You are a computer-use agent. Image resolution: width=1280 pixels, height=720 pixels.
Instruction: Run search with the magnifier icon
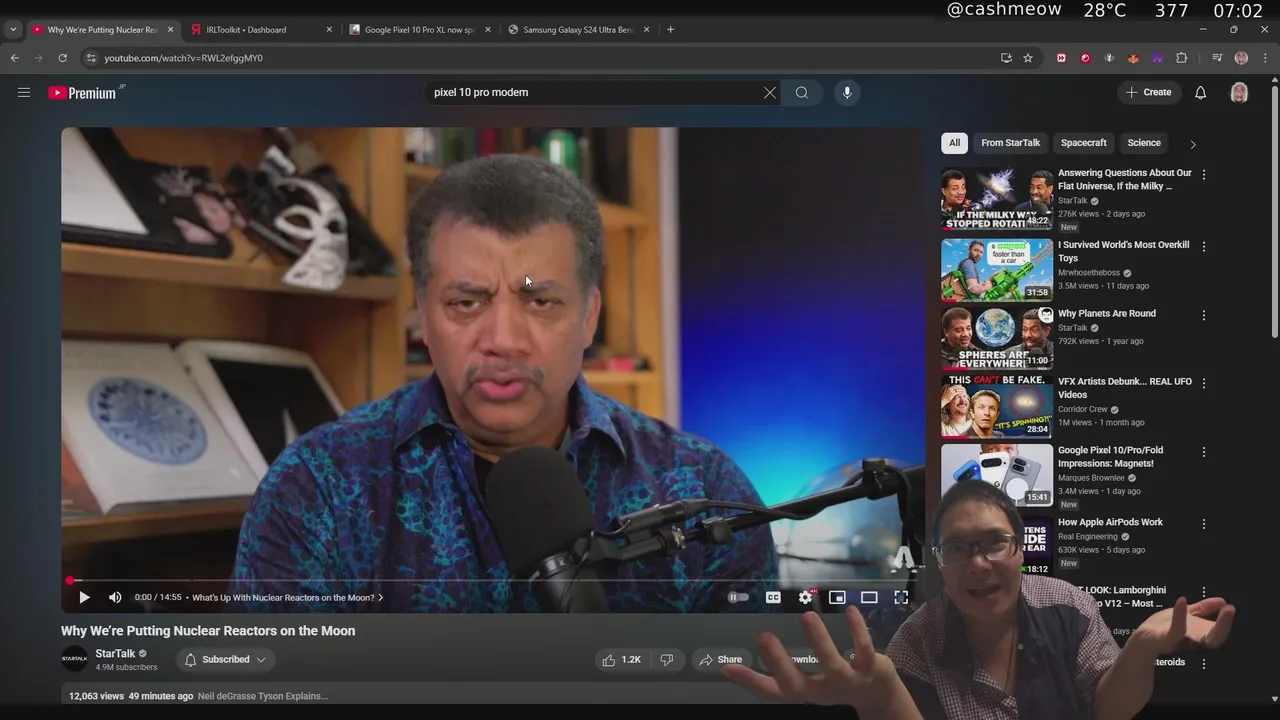[x=802, y=92]
